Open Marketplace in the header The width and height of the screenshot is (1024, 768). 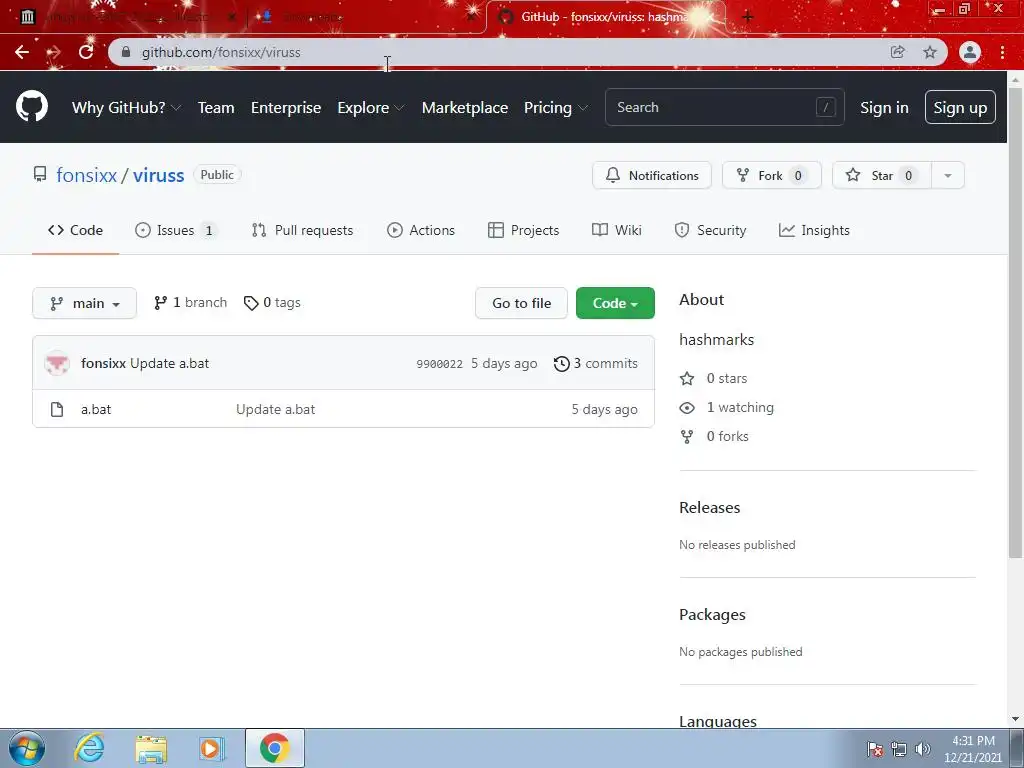(465, 108)
